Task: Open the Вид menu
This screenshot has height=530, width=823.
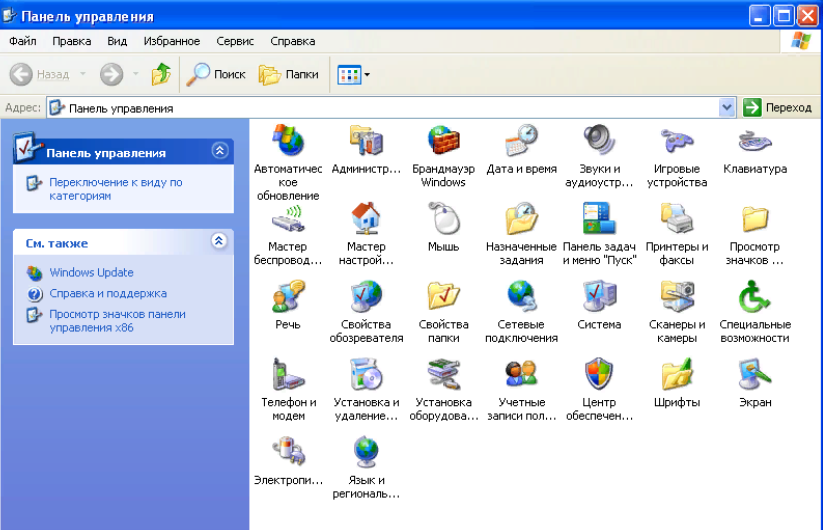Action: [117, 41]
